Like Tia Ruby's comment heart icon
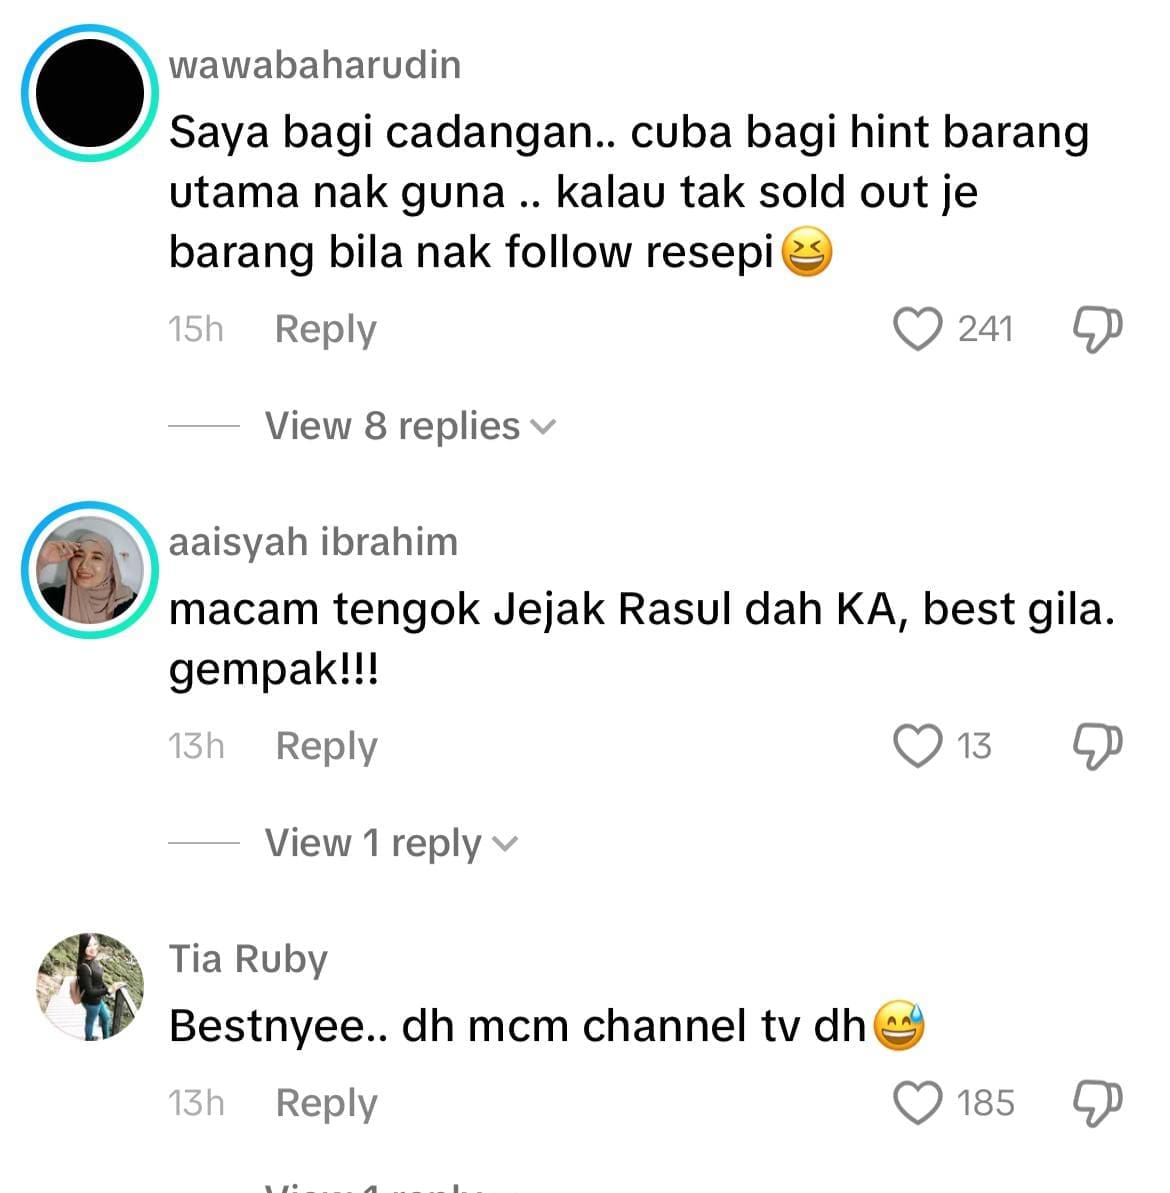Screen dimensions: 1170x1193 (917, 1102)
